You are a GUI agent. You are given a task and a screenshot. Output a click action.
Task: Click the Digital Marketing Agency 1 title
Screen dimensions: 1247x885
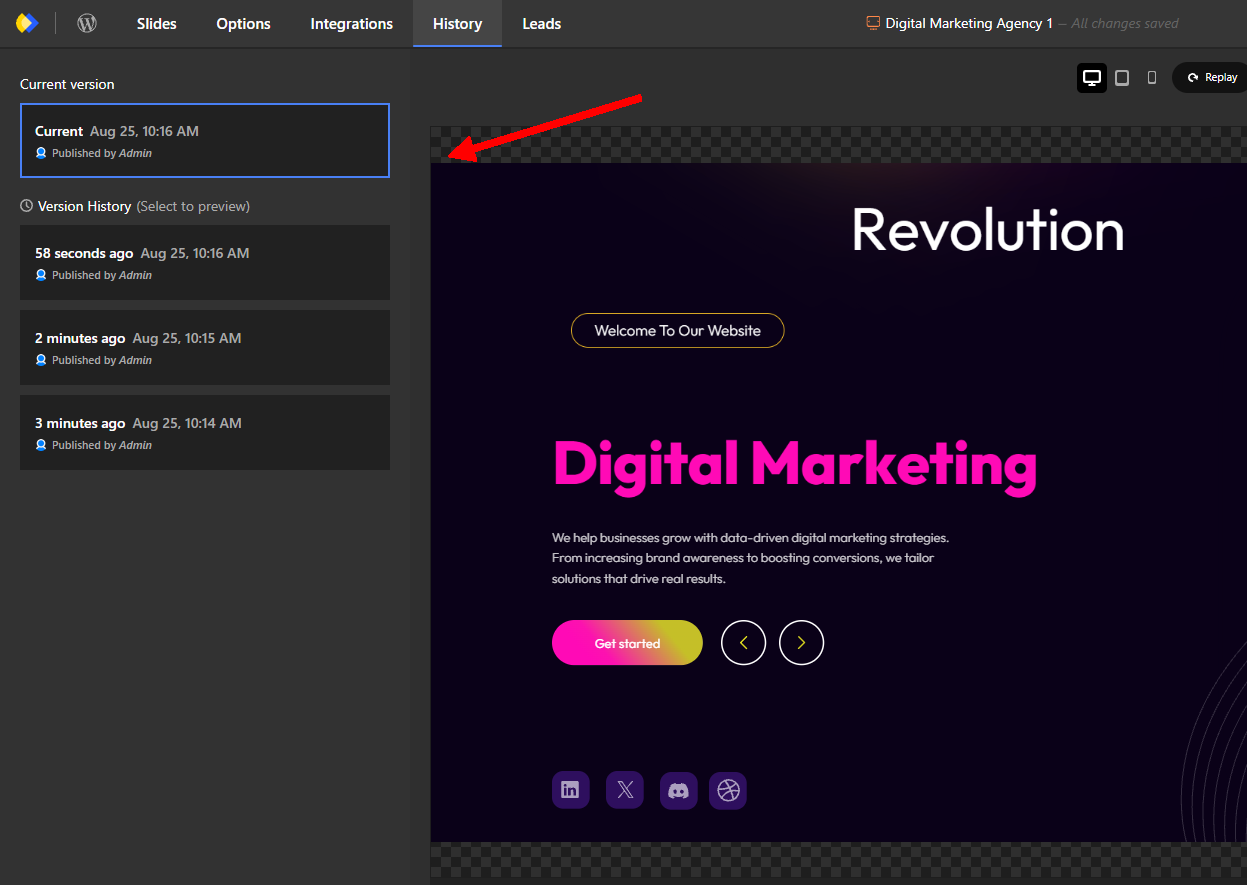[x=969, y=23]
